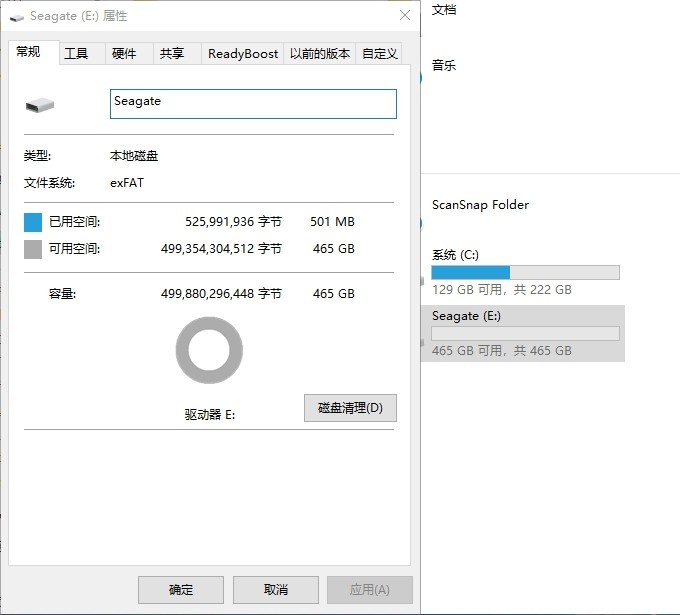
Task: Select Seagate (E:) drive in Explorer
Action: (523, 333)
